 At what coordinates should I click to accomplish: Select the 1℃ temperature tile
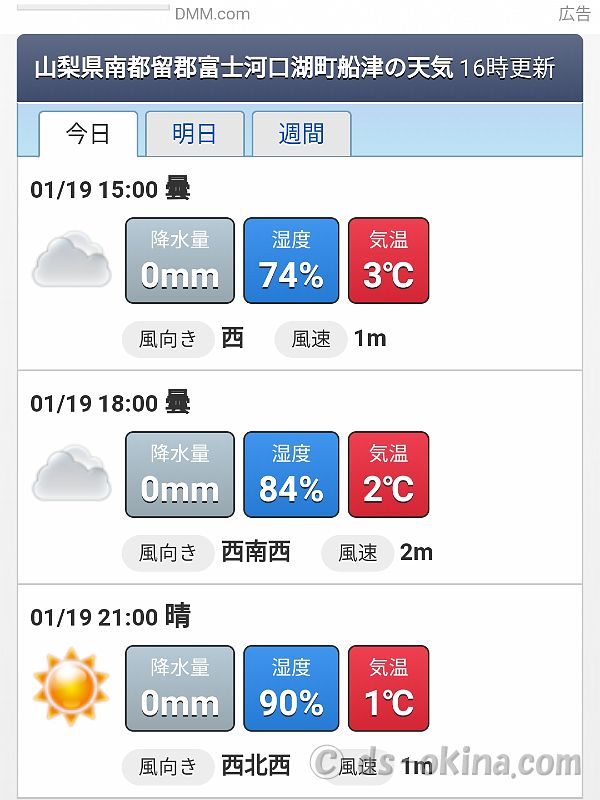pos(389,688)
